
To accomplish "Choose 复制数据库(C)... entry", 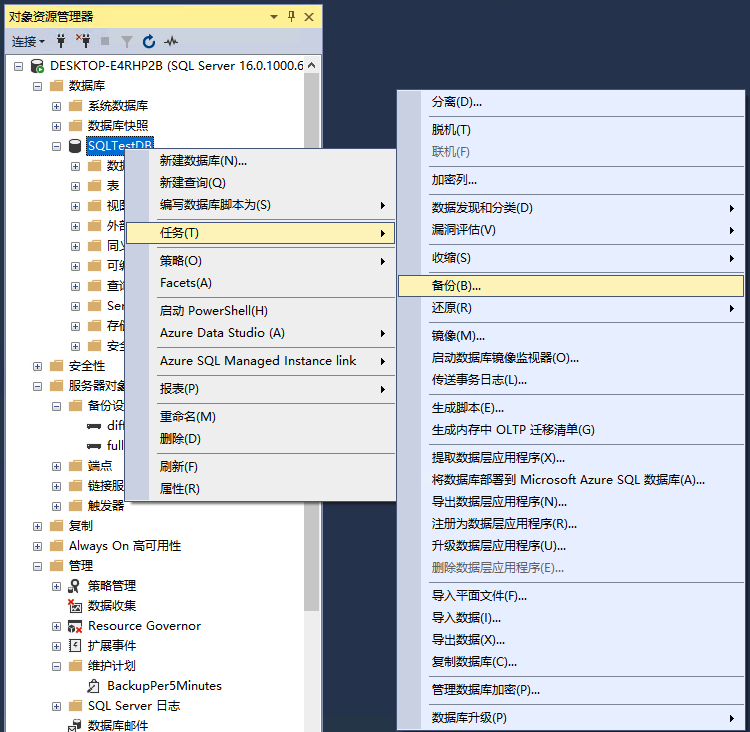I will (x=571, y=662).
